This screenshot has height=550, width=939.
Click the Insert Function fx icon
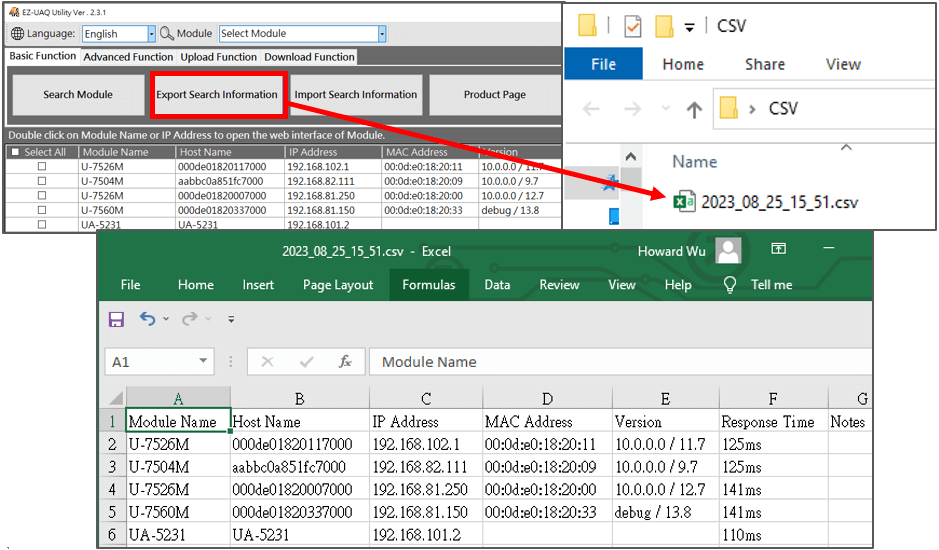click(x=345, y=361)
